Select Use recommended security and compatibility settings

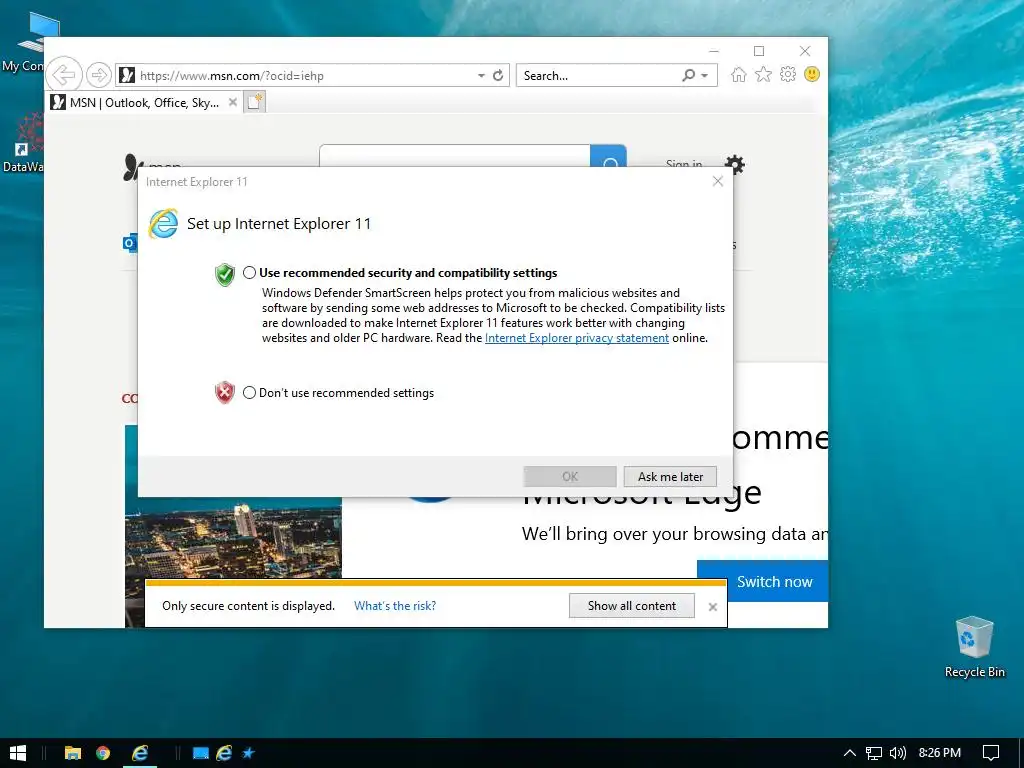point(249,272)
